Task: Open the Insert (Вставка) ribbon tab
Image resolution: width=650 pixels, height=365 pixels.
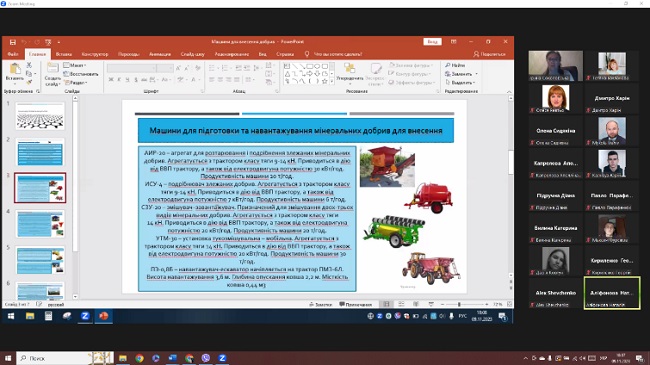Action: [63, 54]
